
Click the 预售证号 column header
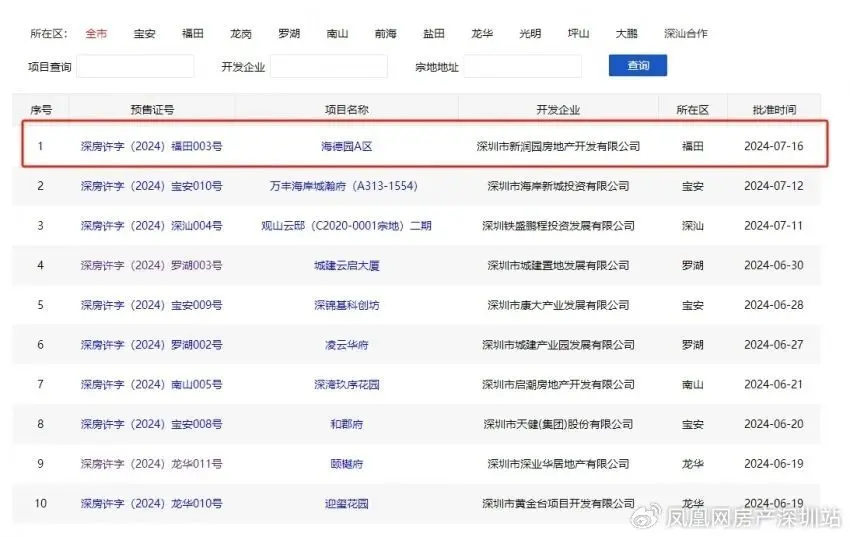(x=152, y=110)
